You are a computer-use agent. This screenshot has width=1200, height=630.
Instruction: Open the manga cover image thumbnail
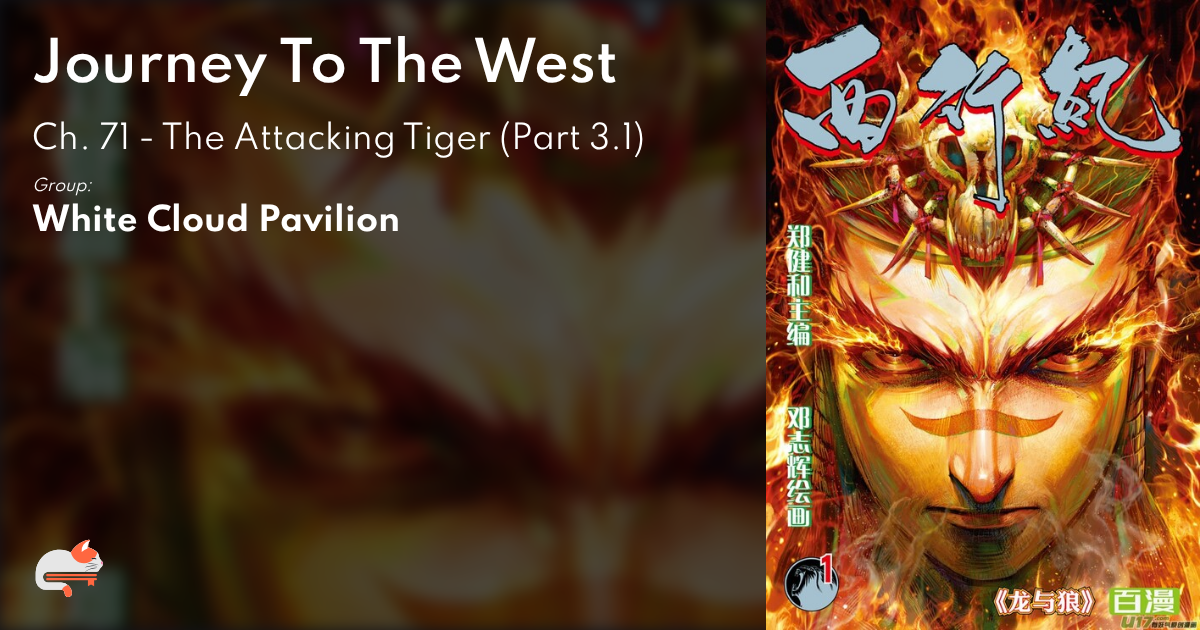click(983, 315)
